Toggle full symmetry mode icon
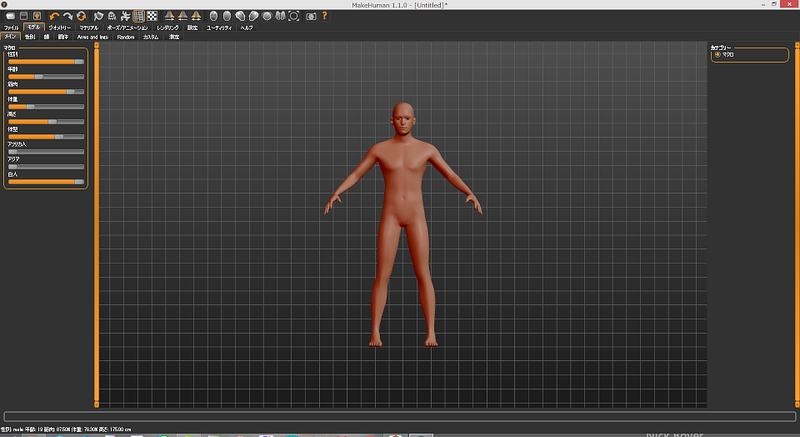This screenshot has width=800, height=437. [196, 16]
